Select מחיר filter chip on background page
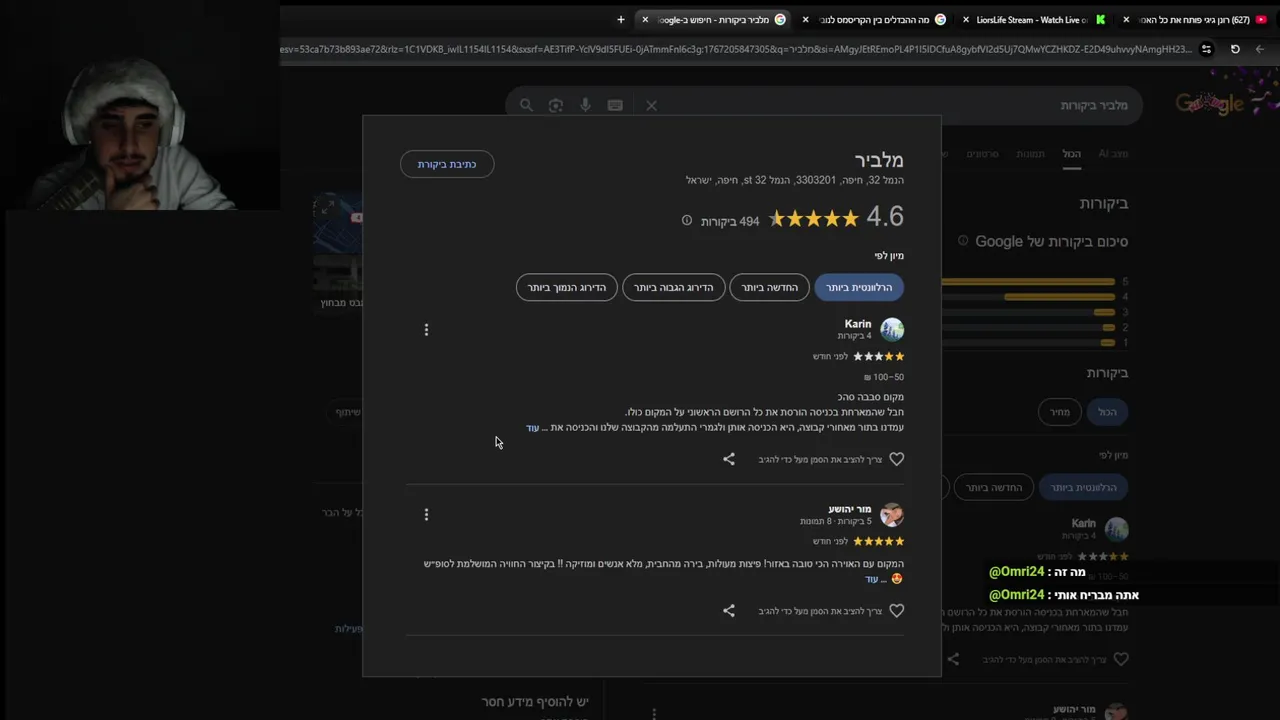The image size is (1280, 720). click(1059, 412)
